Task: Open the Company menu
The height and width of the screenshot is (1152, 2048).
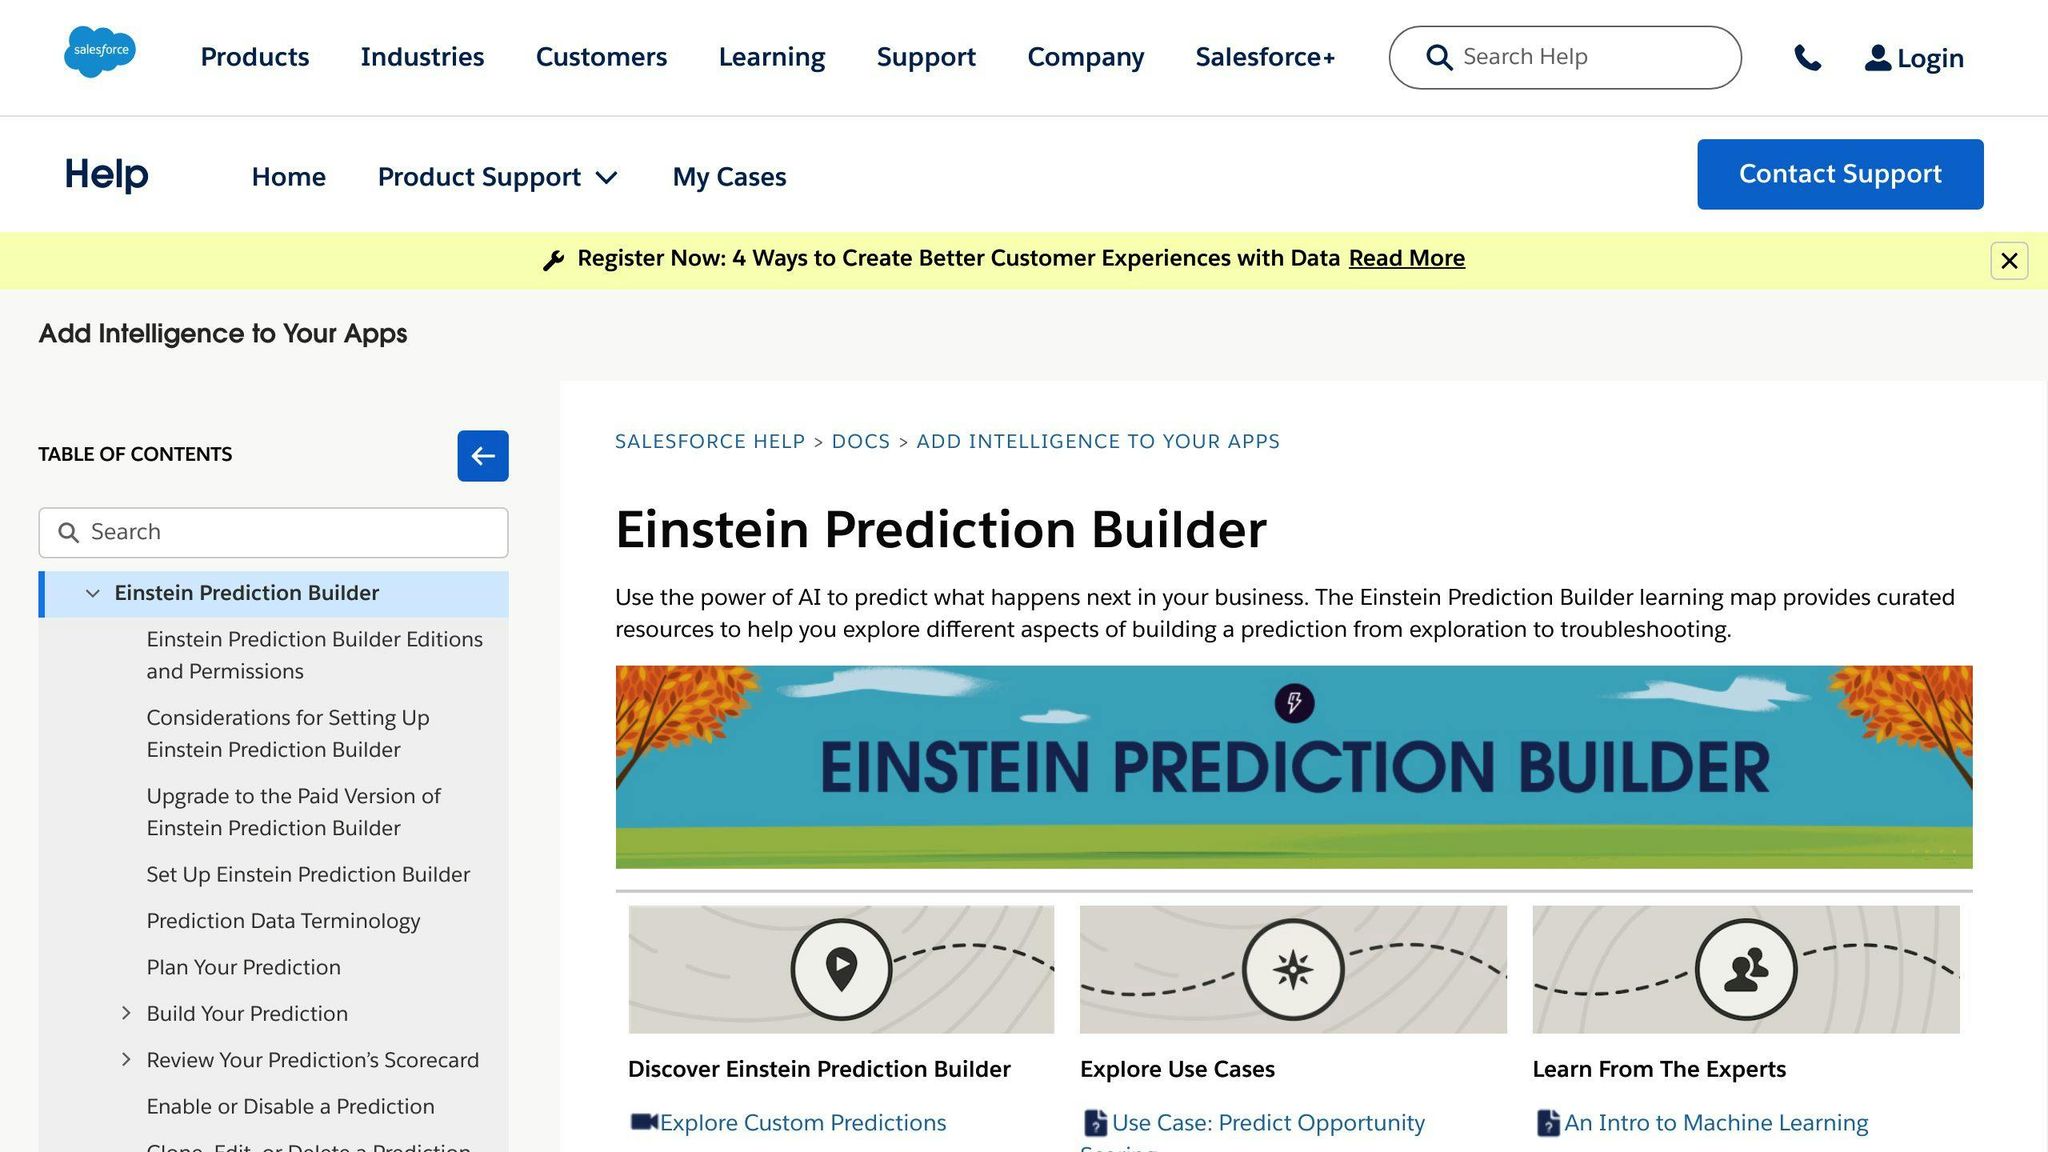Action: [x=1086, y=57]
